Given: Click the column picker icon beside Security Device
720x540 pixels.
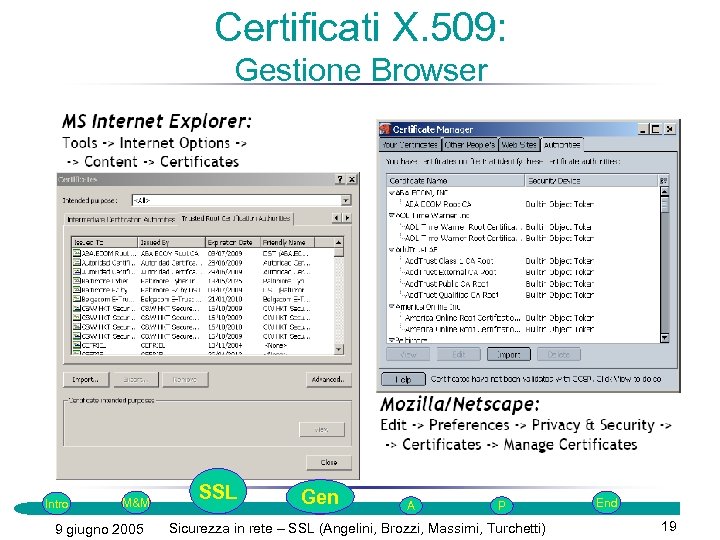Looking at the screenshot, I should click(x=664, y=181).
